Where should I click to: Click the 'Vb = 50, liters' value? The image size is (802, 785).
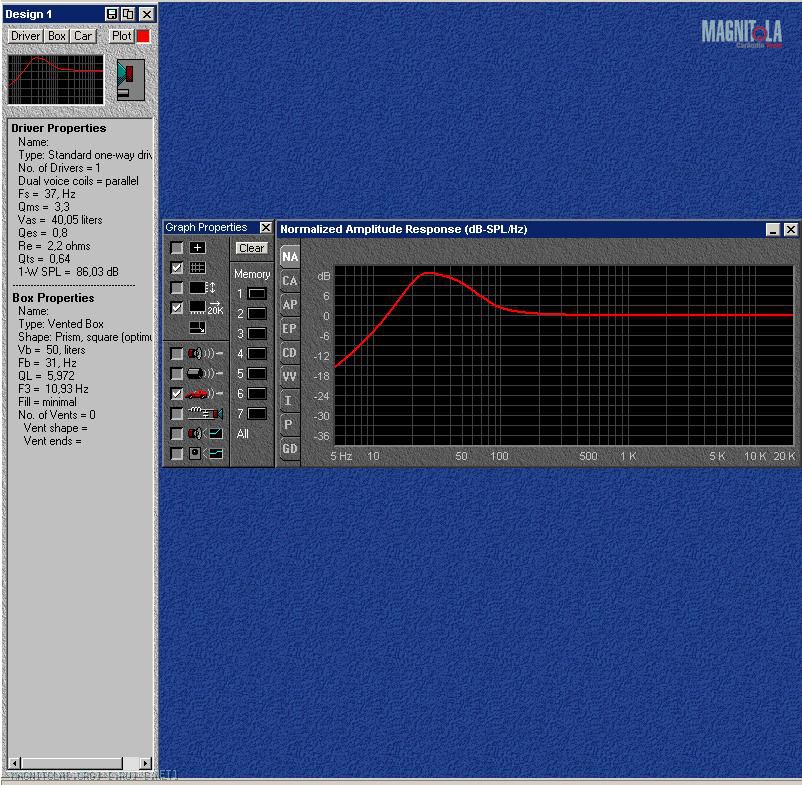[52, 350]
